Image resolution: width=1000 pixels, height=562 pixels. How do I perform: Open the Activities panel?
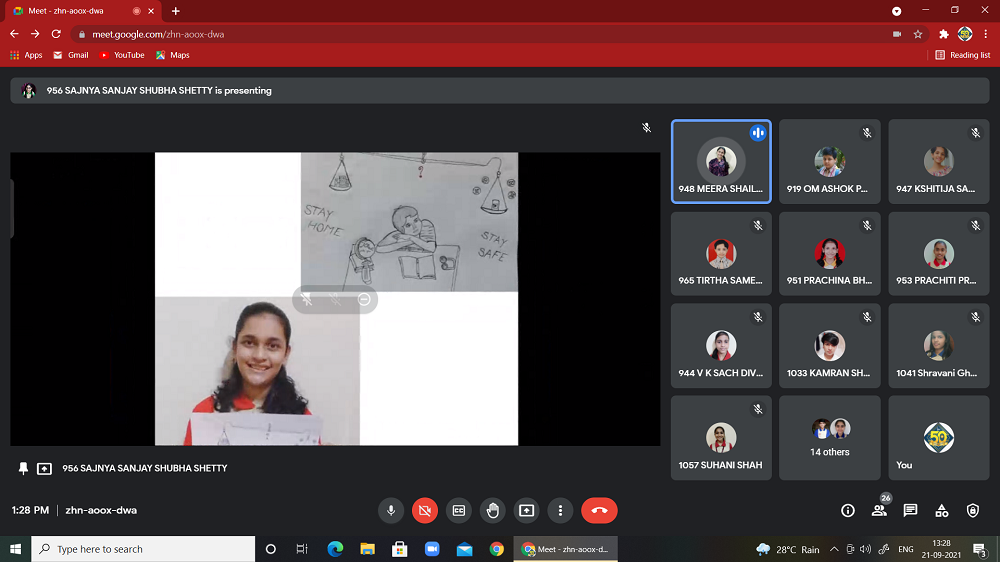[941, 510]
